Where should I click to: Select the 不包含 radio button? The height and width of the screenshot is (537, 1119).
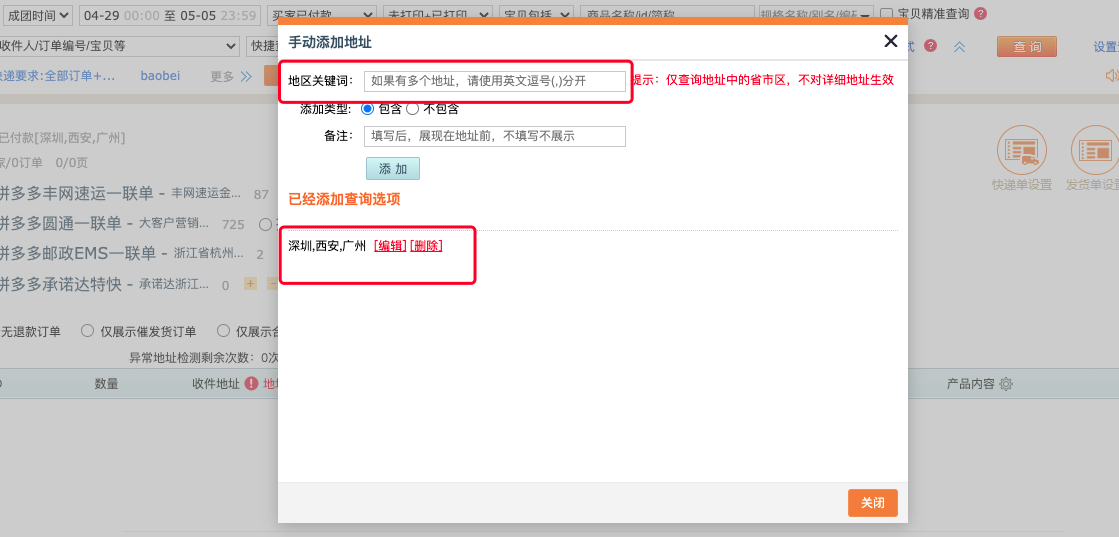pyautogui.click(x=412, y=109)
